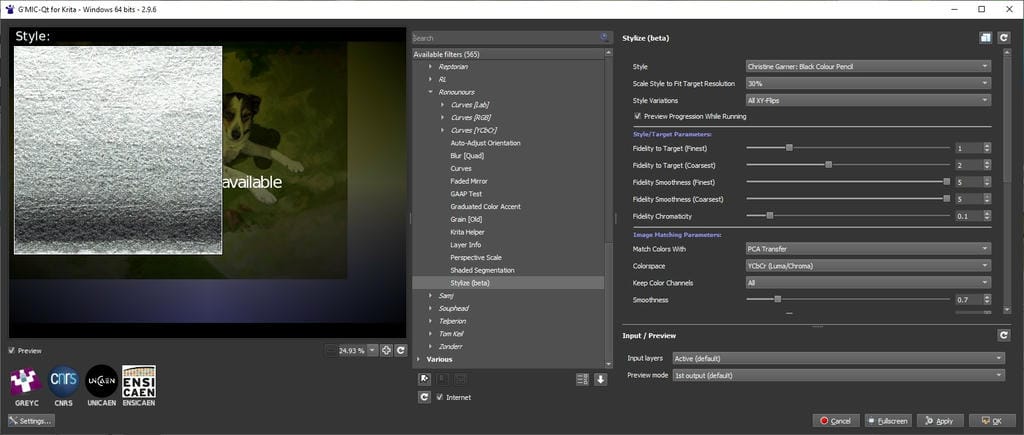Reset Stylize parameters with the top-right reload icon

click(x=1003, y=38)
